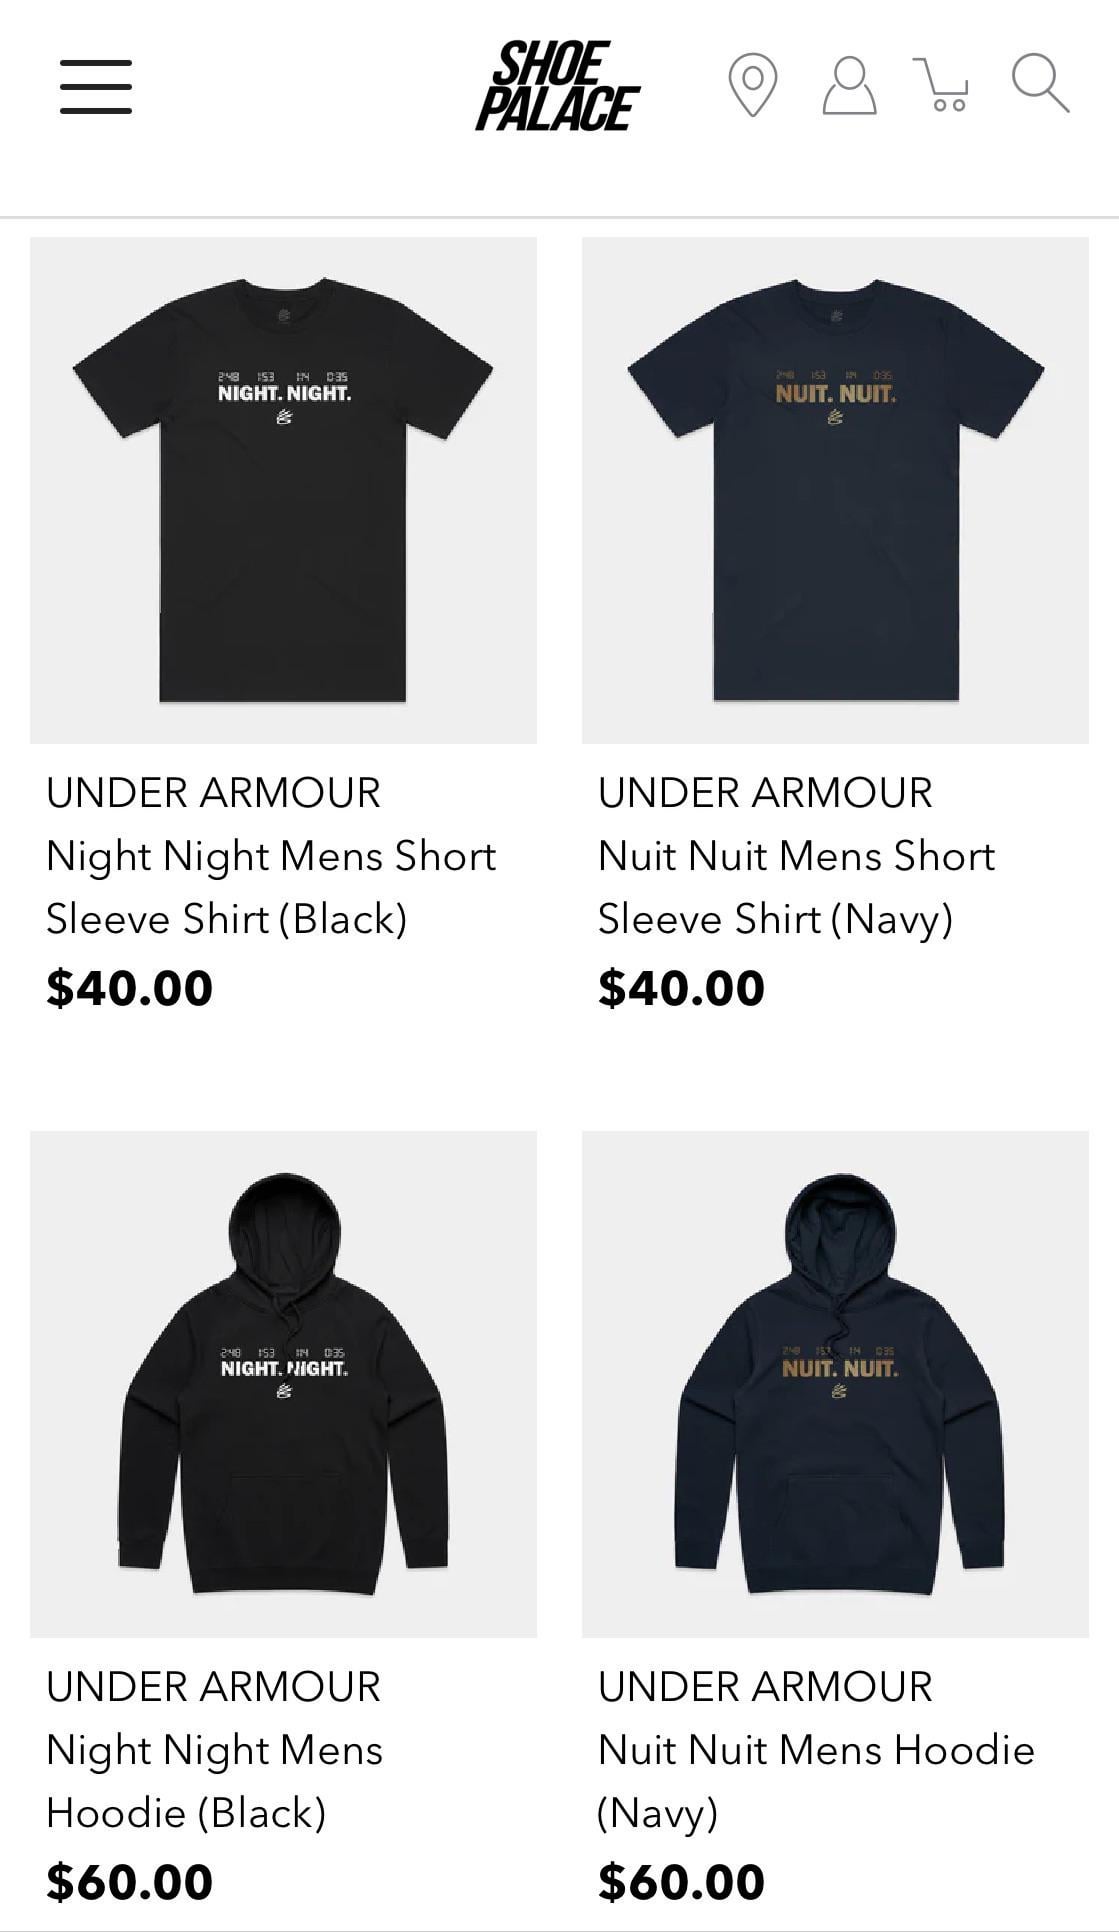The height and width of the screenshot is (1932, 1119).
Task: Open the store locator pin icon
Action: (x=753, y=85)
